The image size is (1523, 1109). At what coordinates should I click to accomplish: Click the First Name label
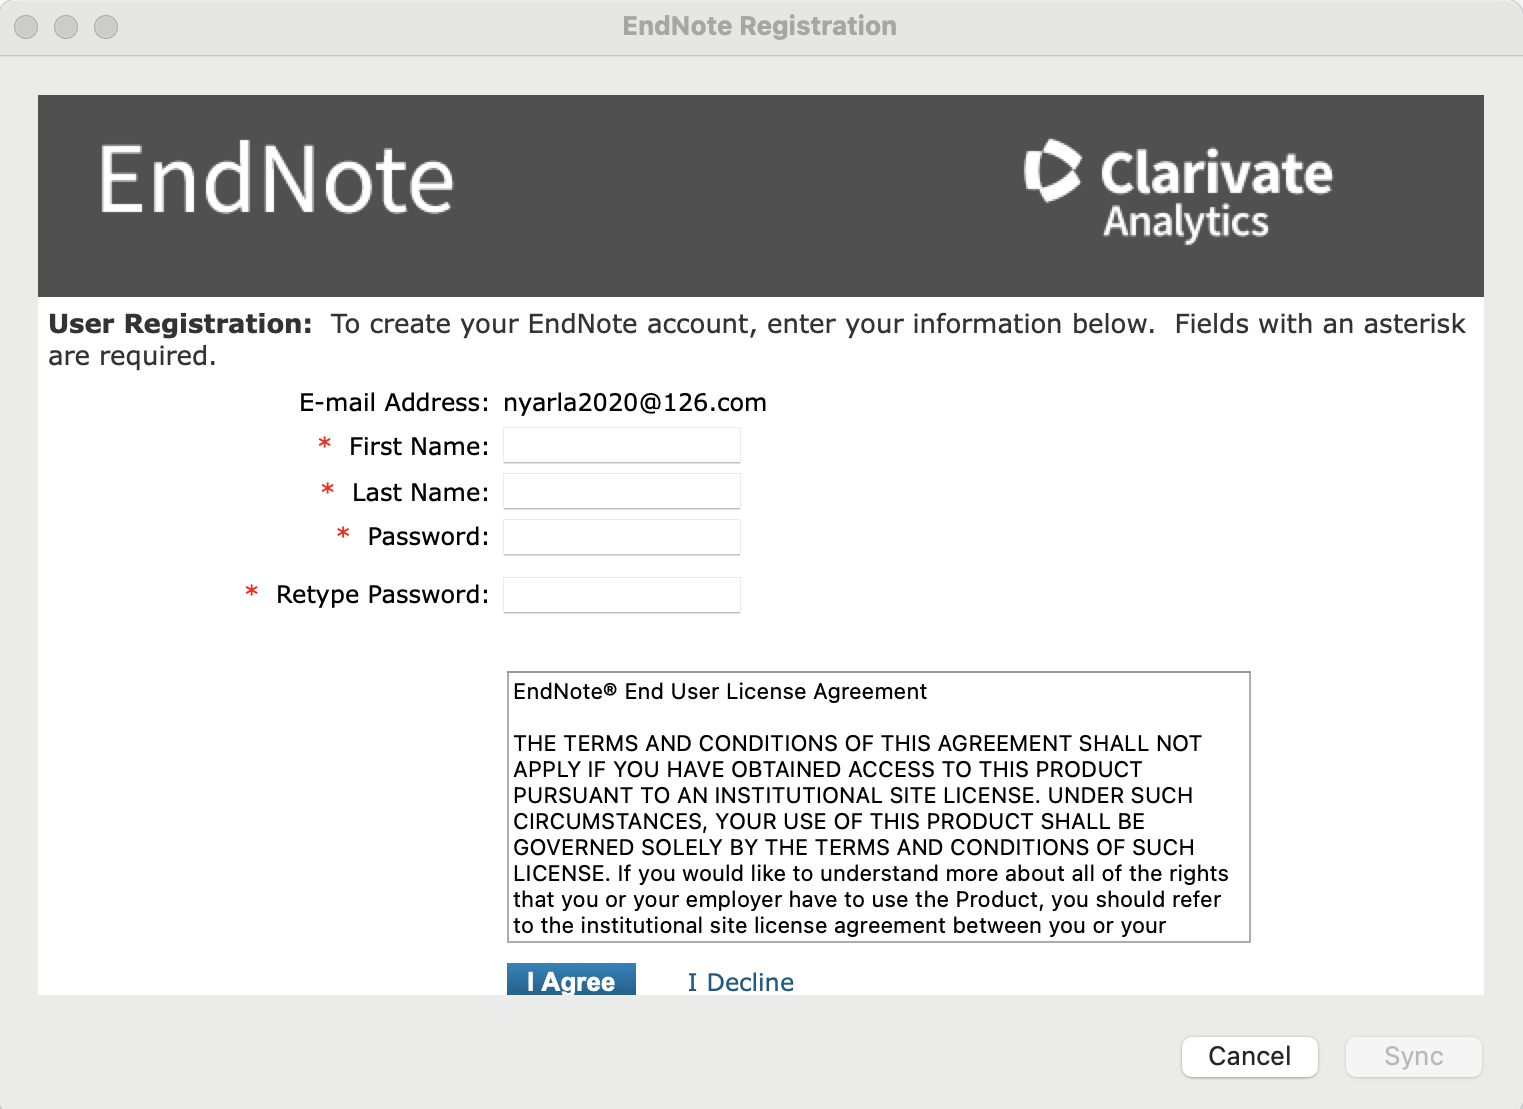(418, 447)
